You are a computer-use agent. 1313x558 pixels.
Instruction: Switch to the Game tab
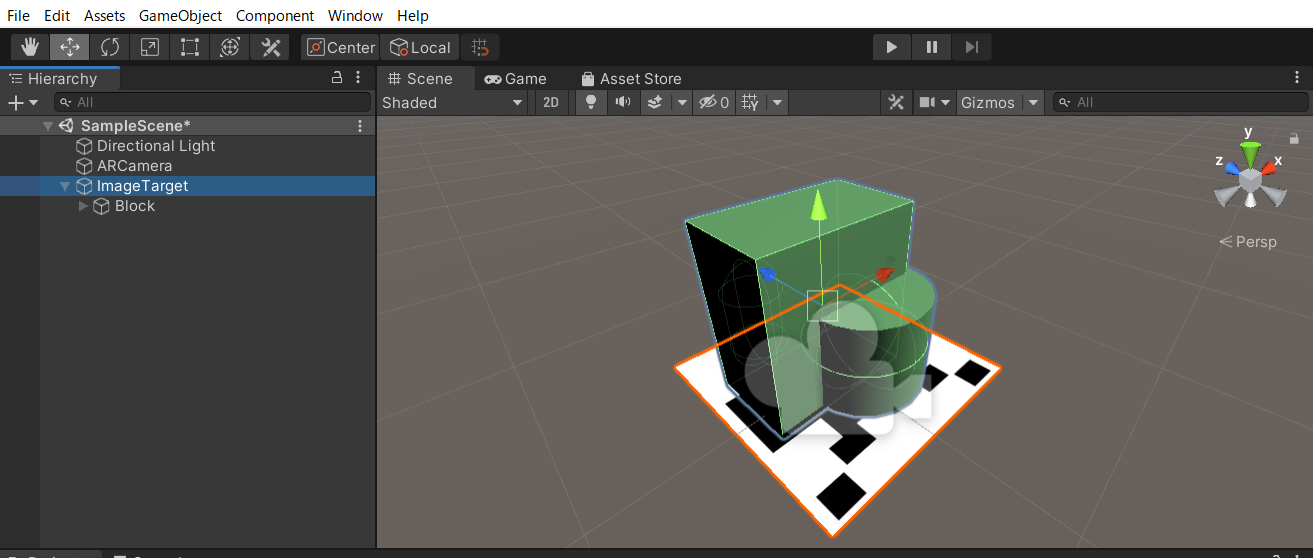[x=515, y=78]
